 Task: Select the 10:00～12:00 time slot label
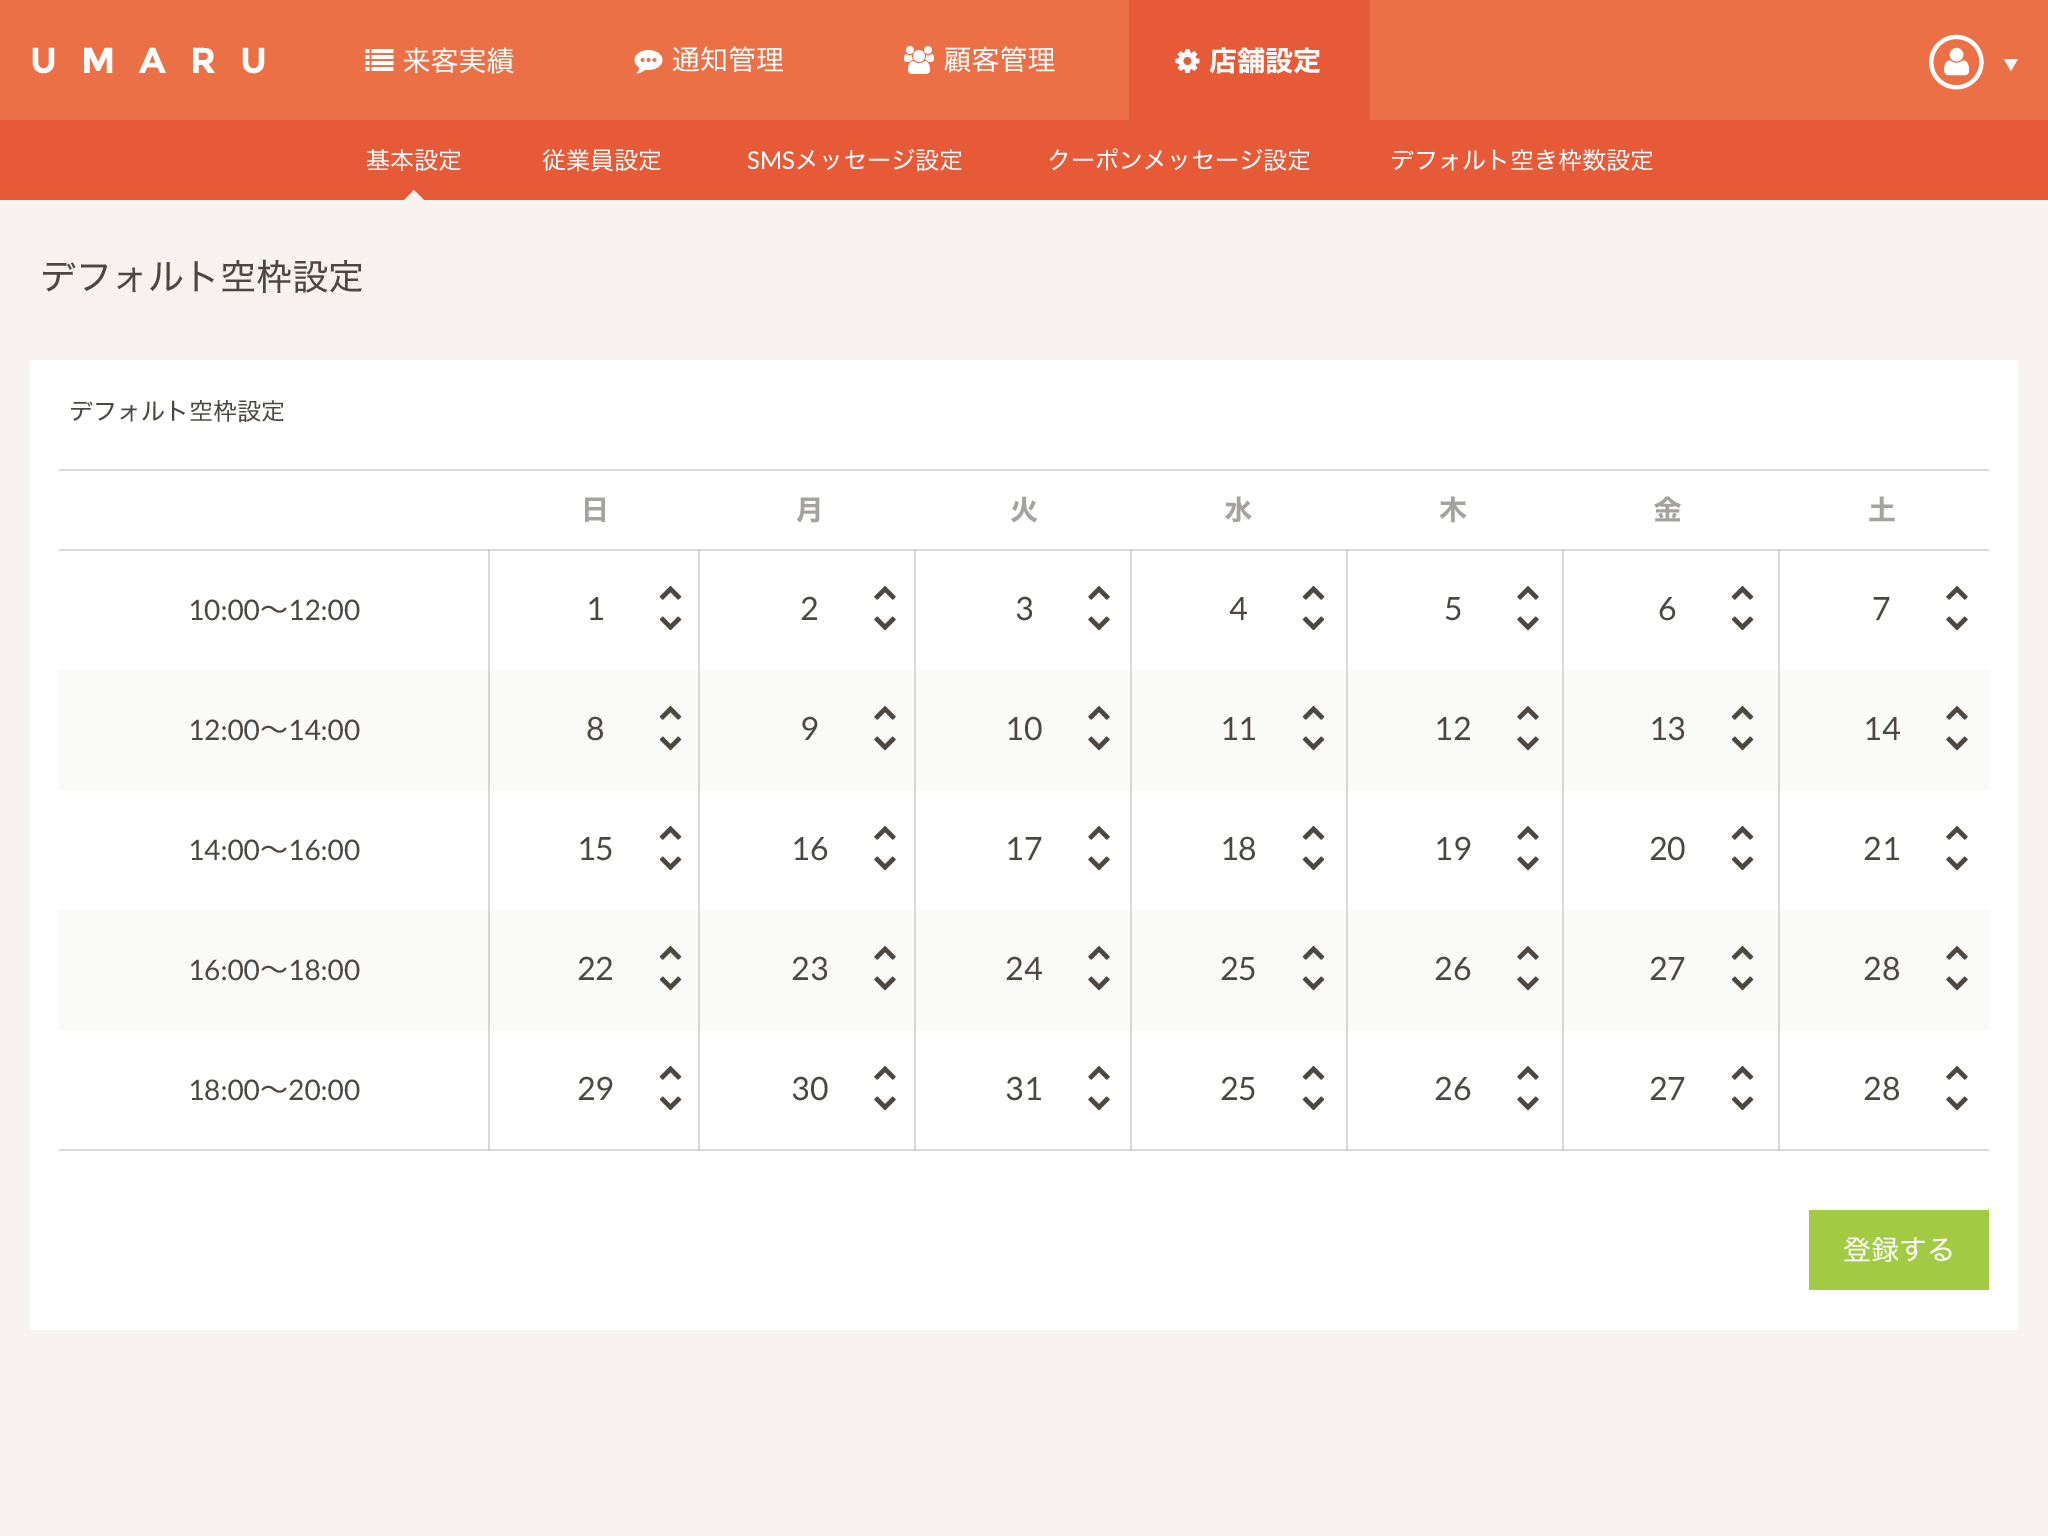point(274,610)
